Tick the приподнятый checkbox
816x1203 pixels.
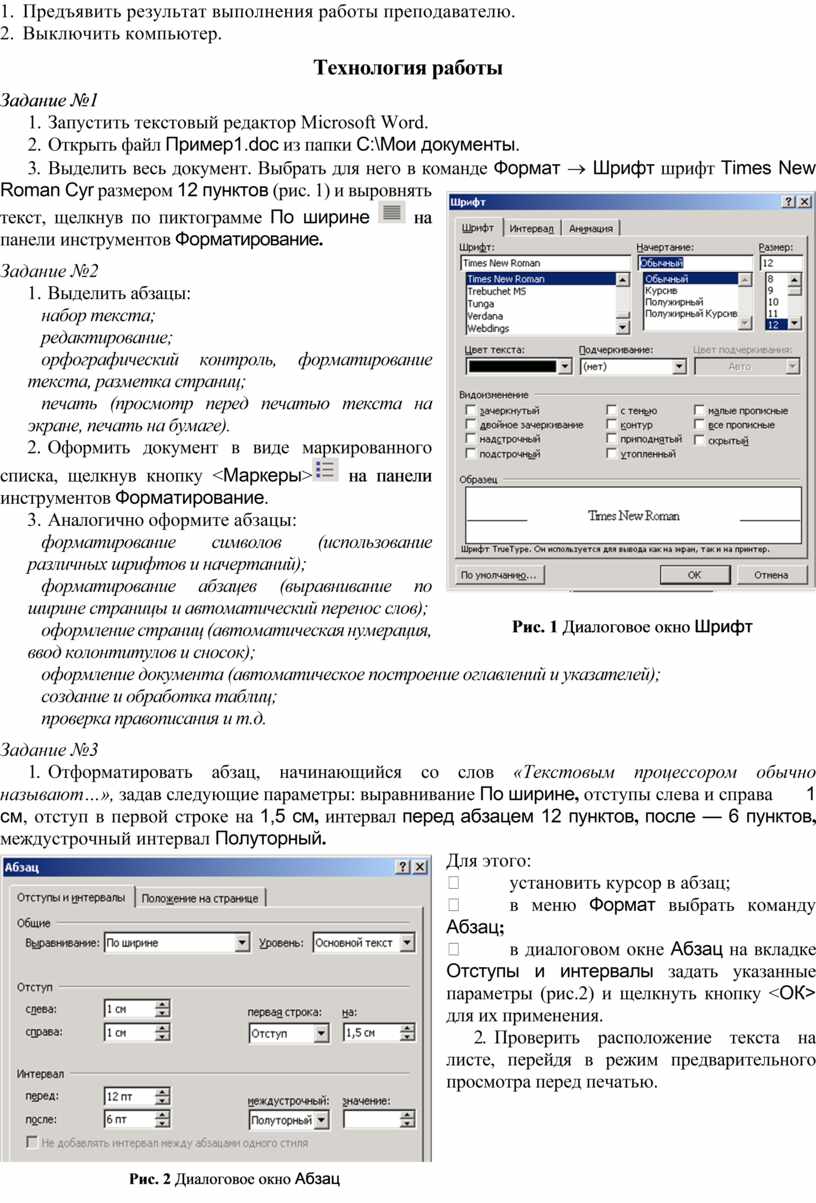pyautogui.click(x=612, y=439)
